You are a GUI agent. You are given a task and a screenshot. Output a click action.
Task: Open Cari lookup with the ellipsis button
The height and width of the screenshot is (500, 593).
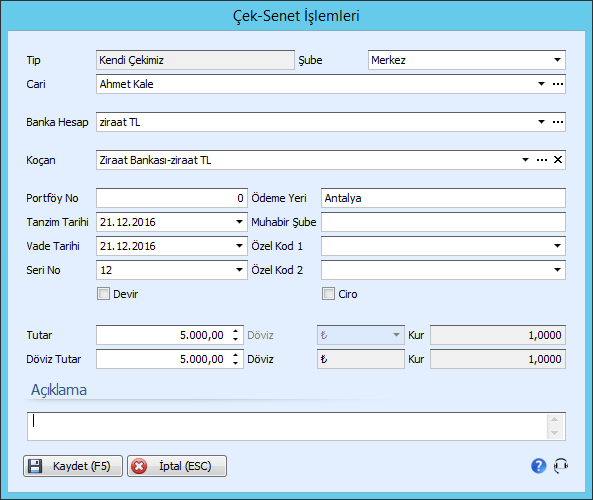[558, 84]
